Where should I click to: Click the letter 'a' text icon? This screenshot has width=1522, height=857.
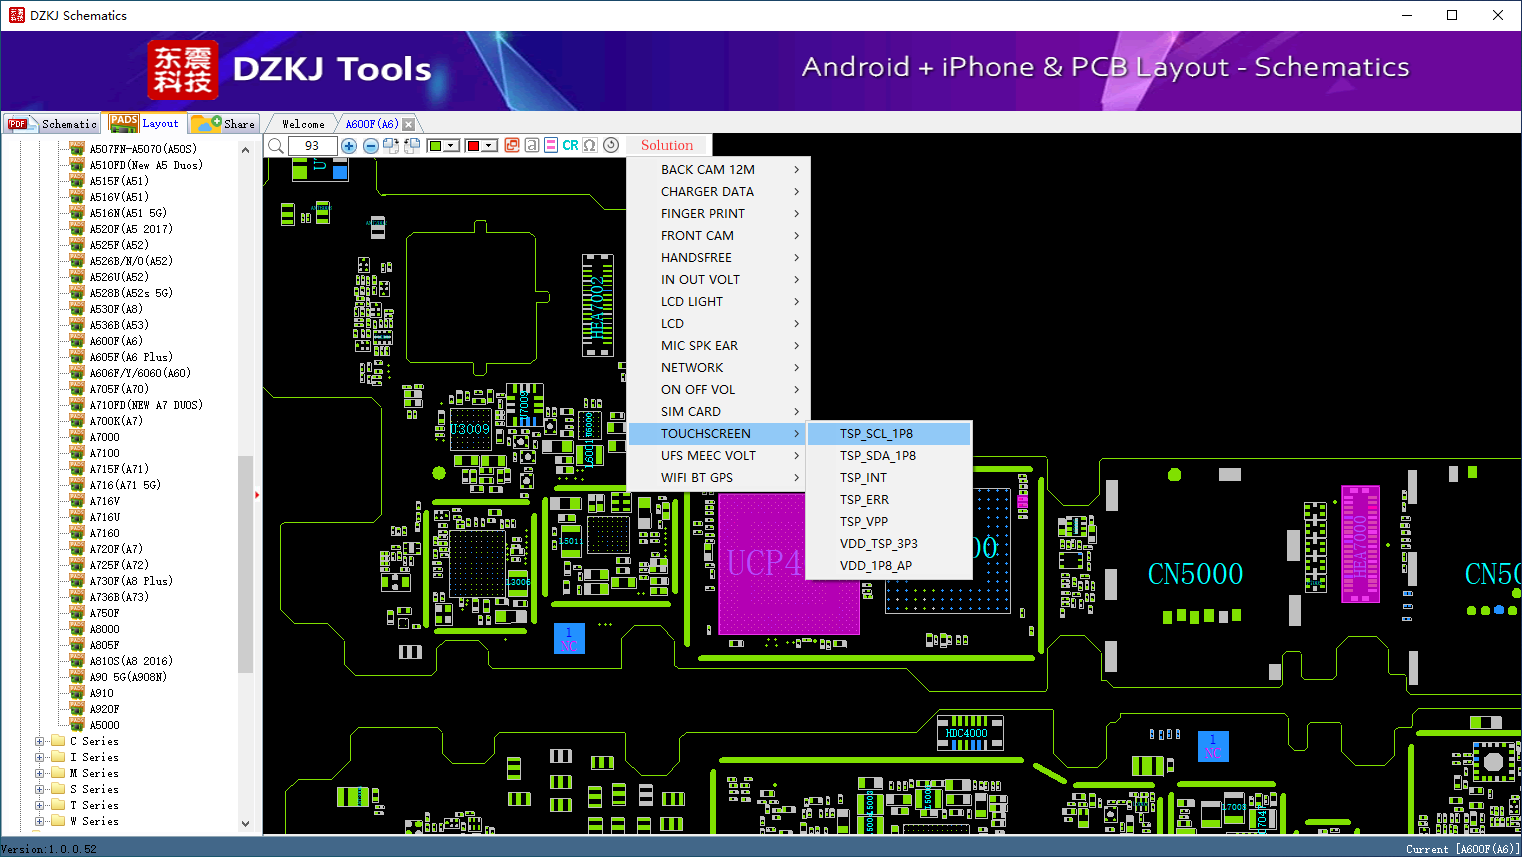click(x=532, y=145)
